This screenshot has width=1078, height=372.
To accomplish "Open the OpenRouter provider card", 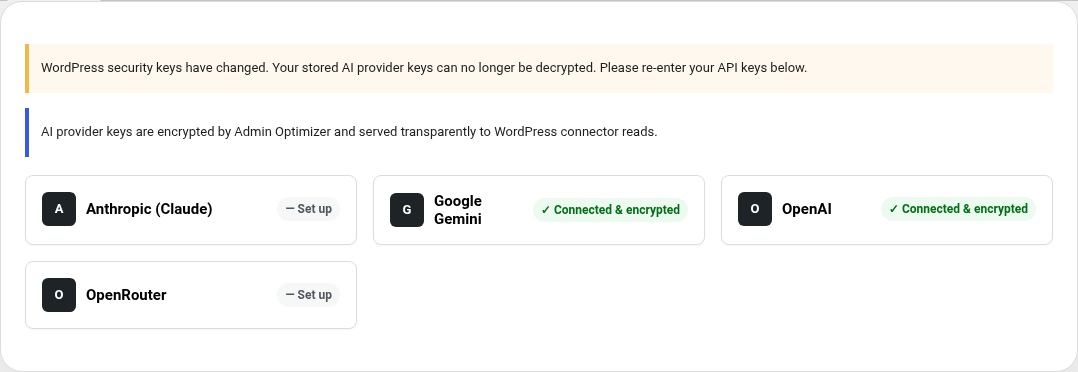I will 191,295.
